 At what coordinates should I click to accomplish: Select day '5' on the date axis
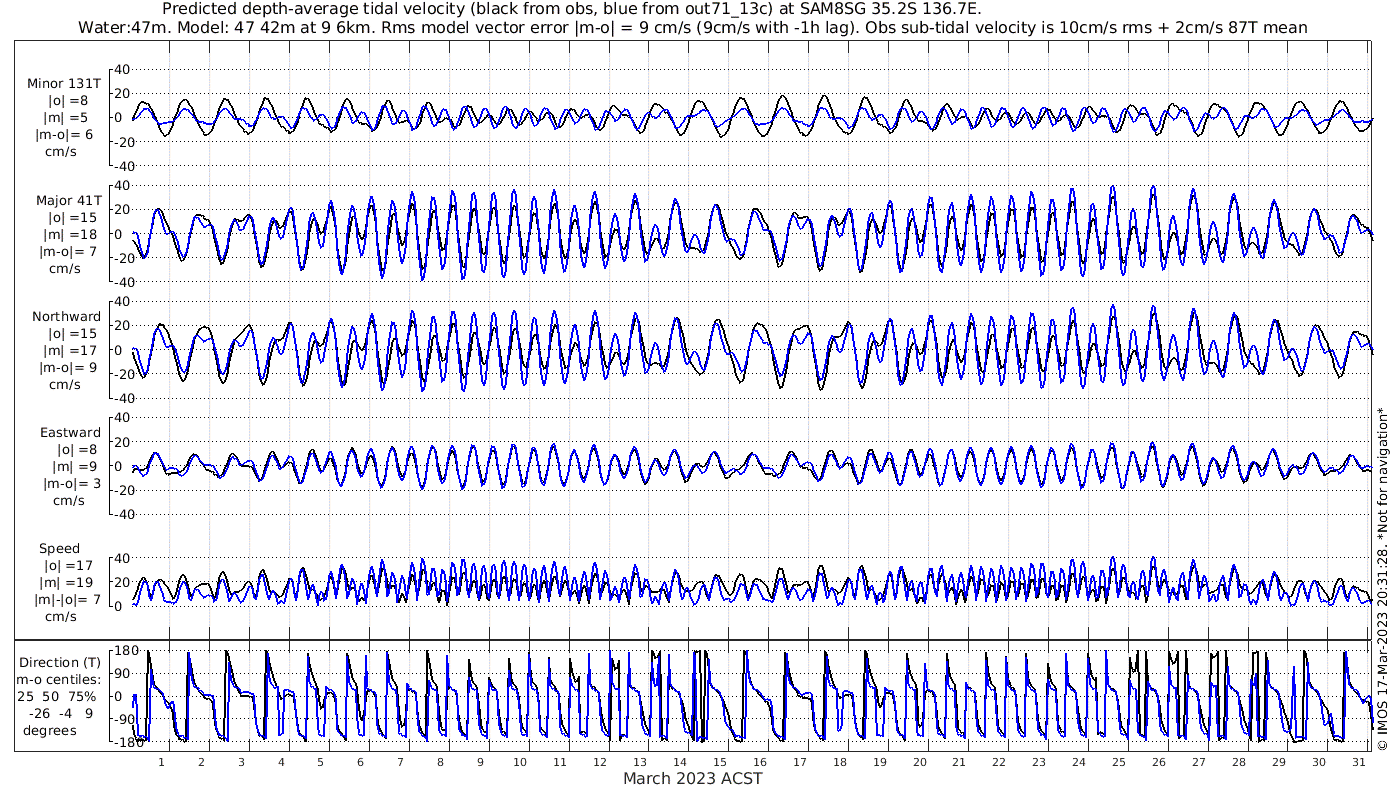(321, 762)
